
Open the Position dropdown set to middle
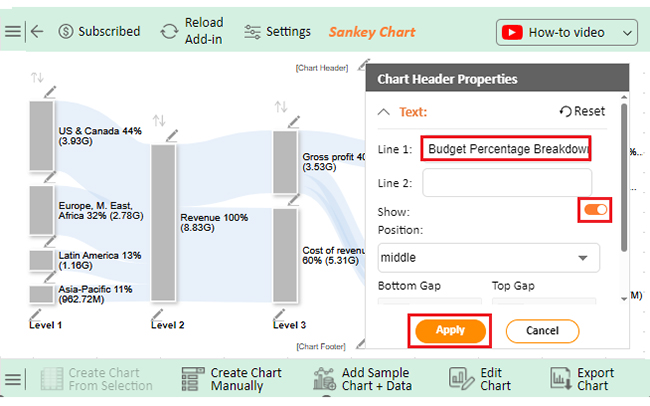tap(488, 257)
